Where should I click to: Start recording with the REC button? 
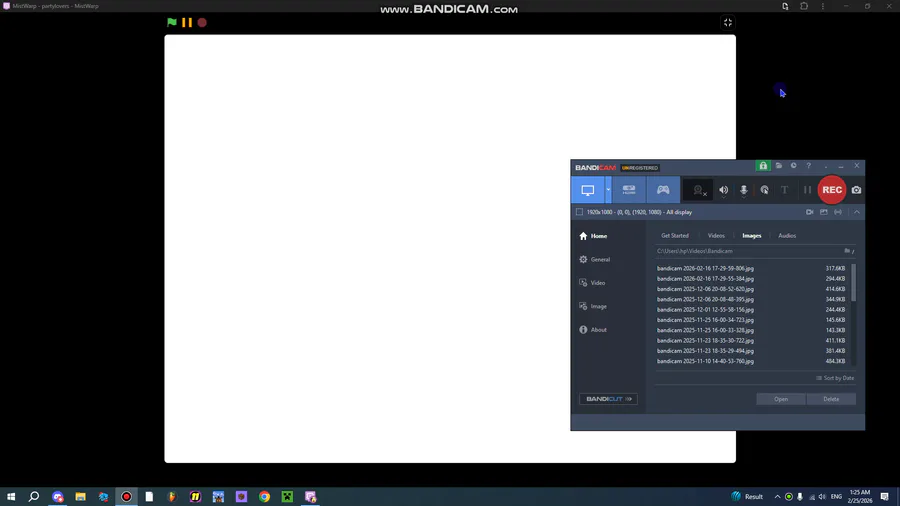[832, 190]
